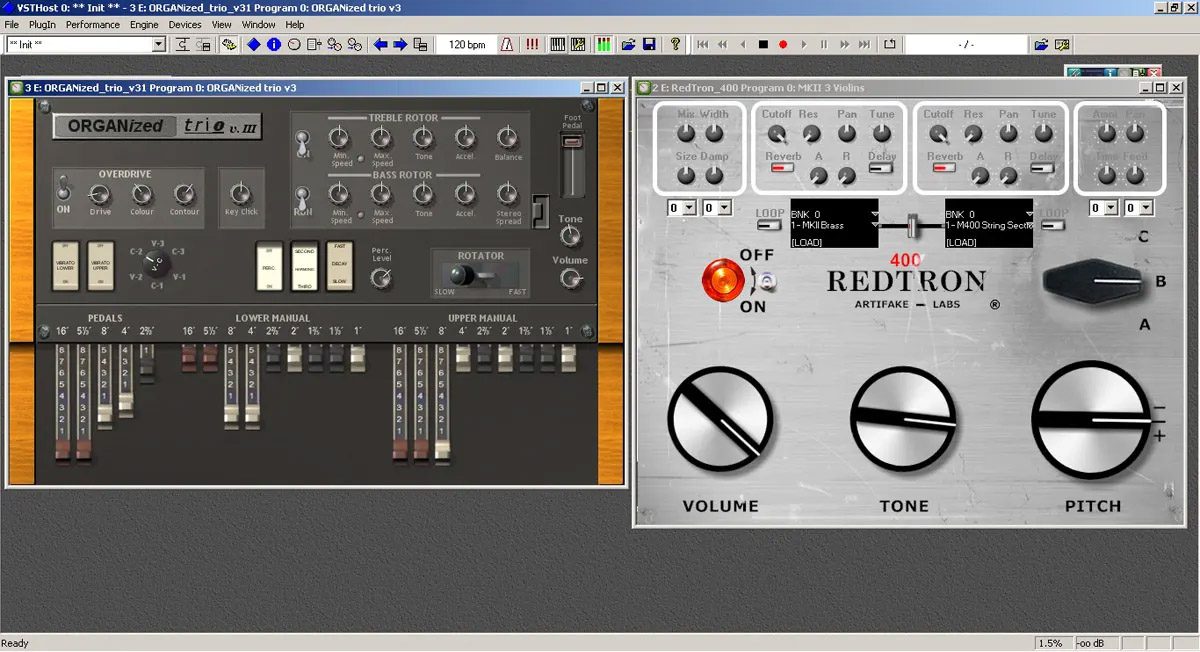Toggle the metronome icon beside tempo
The image size is (1200, 652).
[x=507, y=45]
